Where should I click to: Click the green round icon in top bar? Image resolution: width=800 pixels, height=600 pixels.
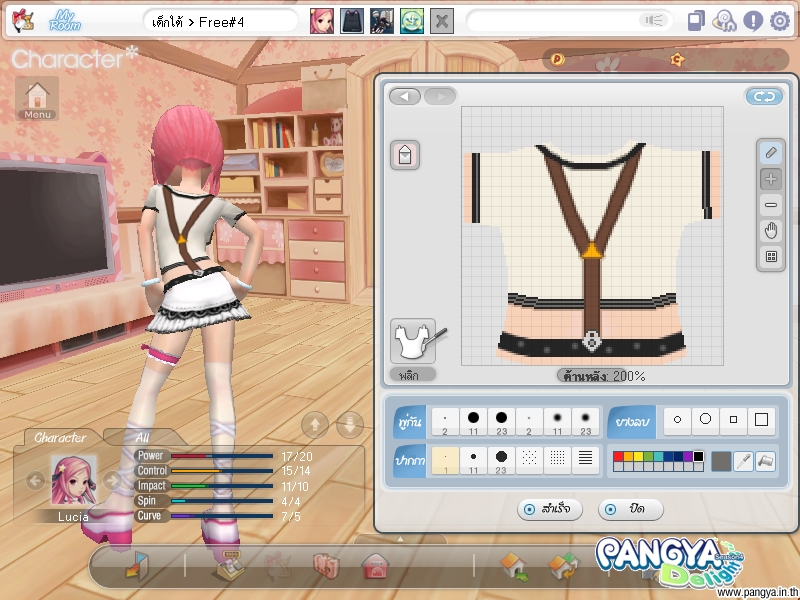tap(412, 21)
